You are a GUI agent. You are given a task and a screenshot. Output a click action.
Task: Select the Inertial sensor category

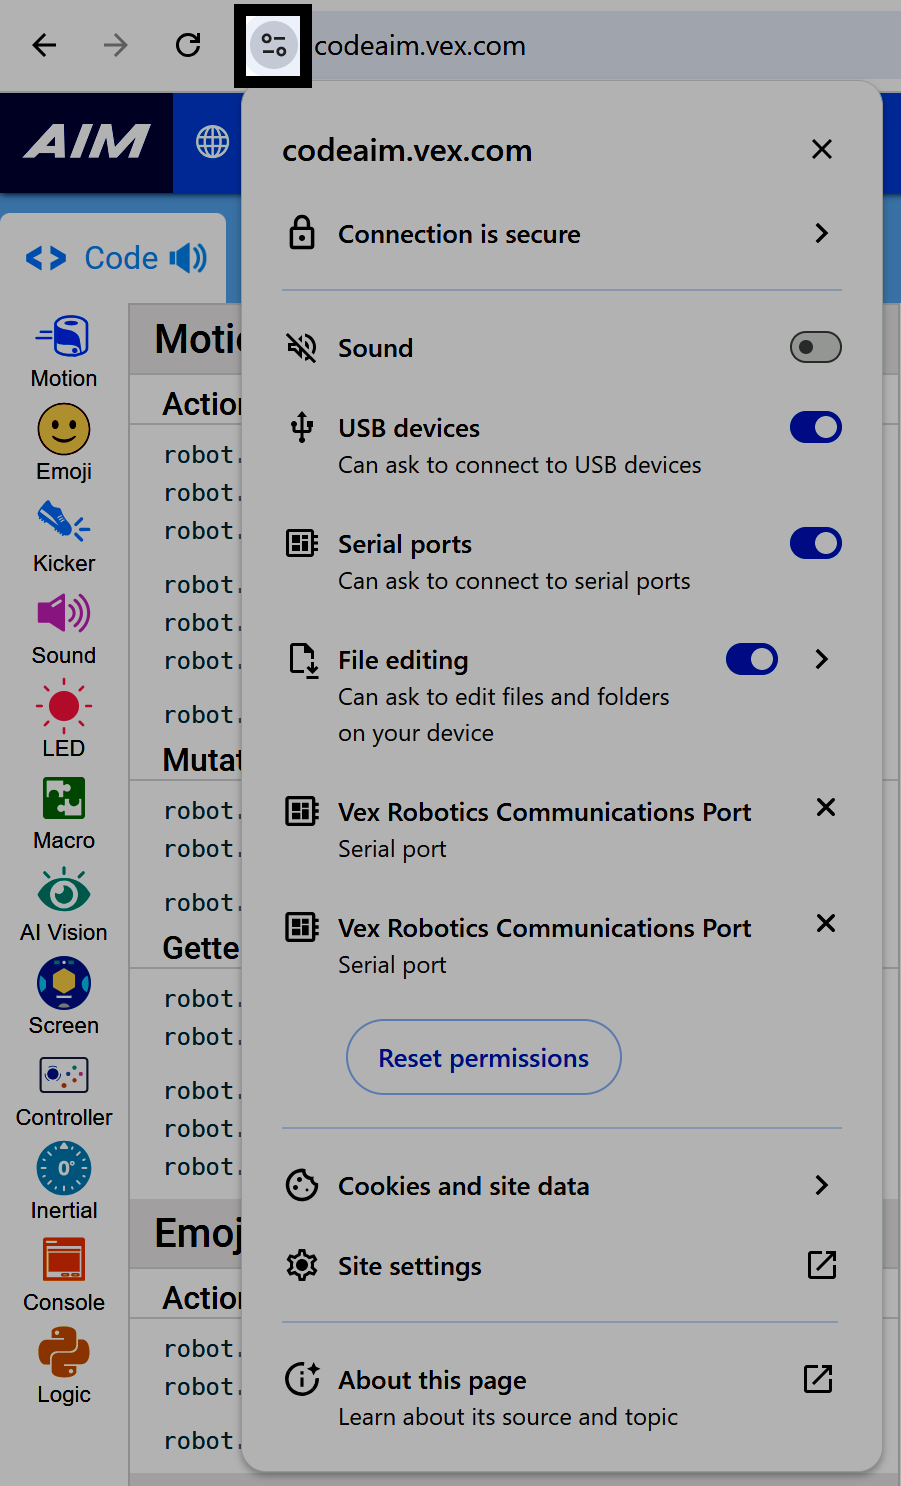point(63,1168)
